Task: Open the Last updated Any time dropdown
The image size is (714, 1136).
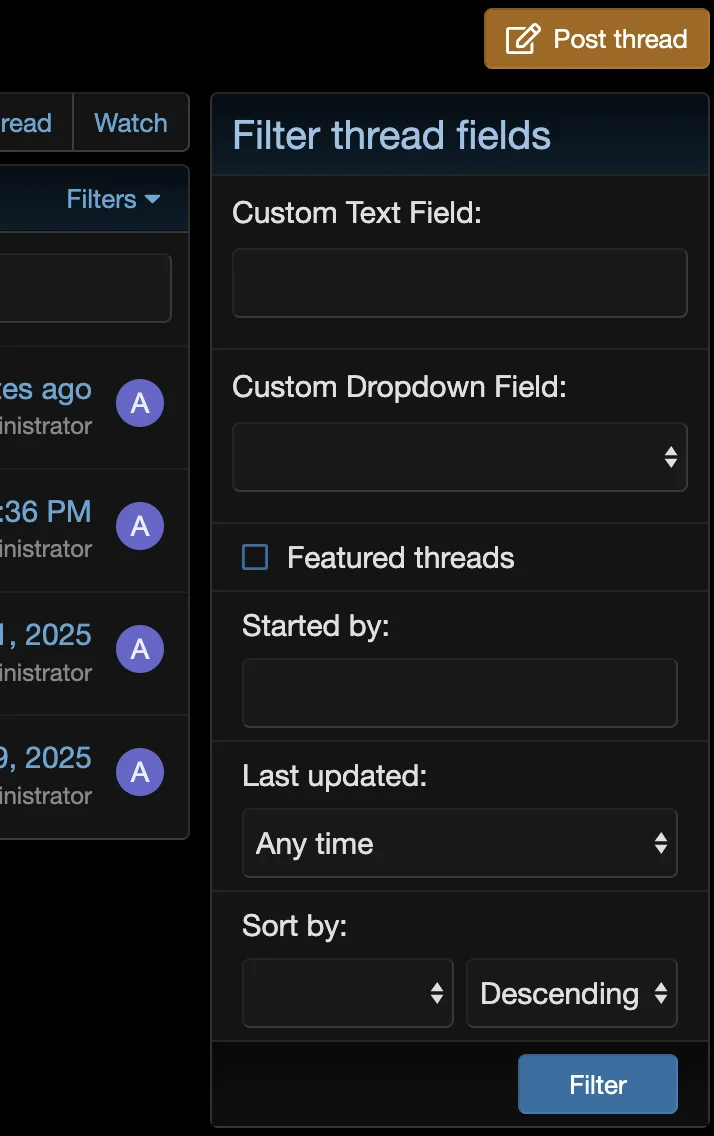Action: pos(459,843)
